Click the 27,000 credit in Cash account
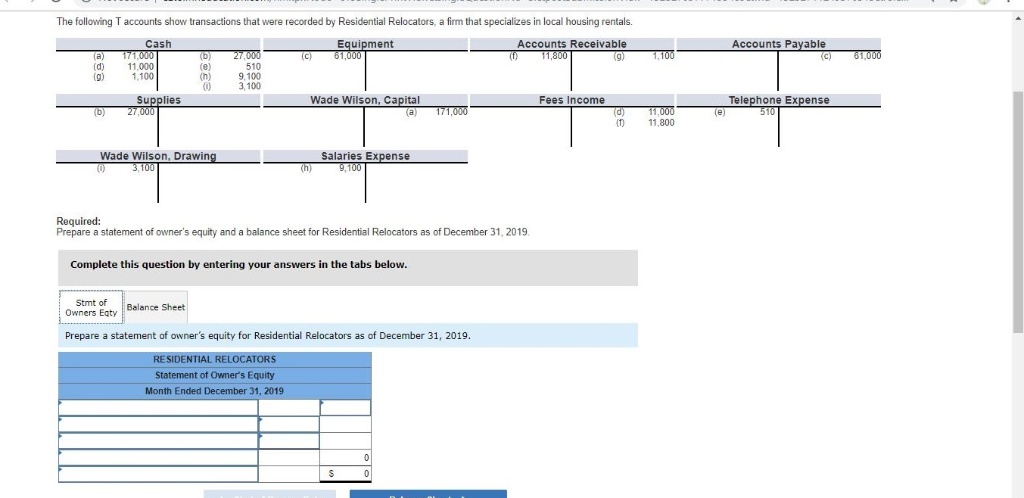Image resolution: width=1024 pixels, height=498 pixels. [x=247, y=56]
